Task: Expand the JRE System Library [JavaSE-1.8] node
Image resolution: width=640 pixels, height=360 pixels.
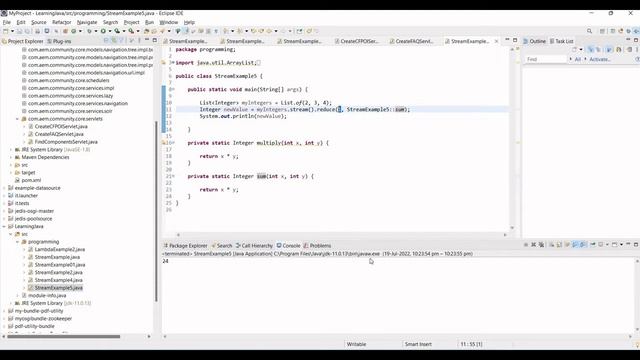Action: pyautogui.click(x=11, y=150)
